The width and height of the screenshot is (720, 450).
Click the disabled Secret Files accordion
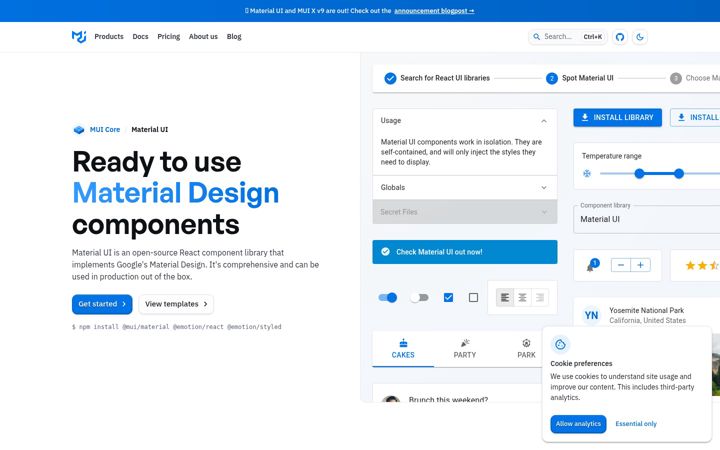(x=465, y=212)
